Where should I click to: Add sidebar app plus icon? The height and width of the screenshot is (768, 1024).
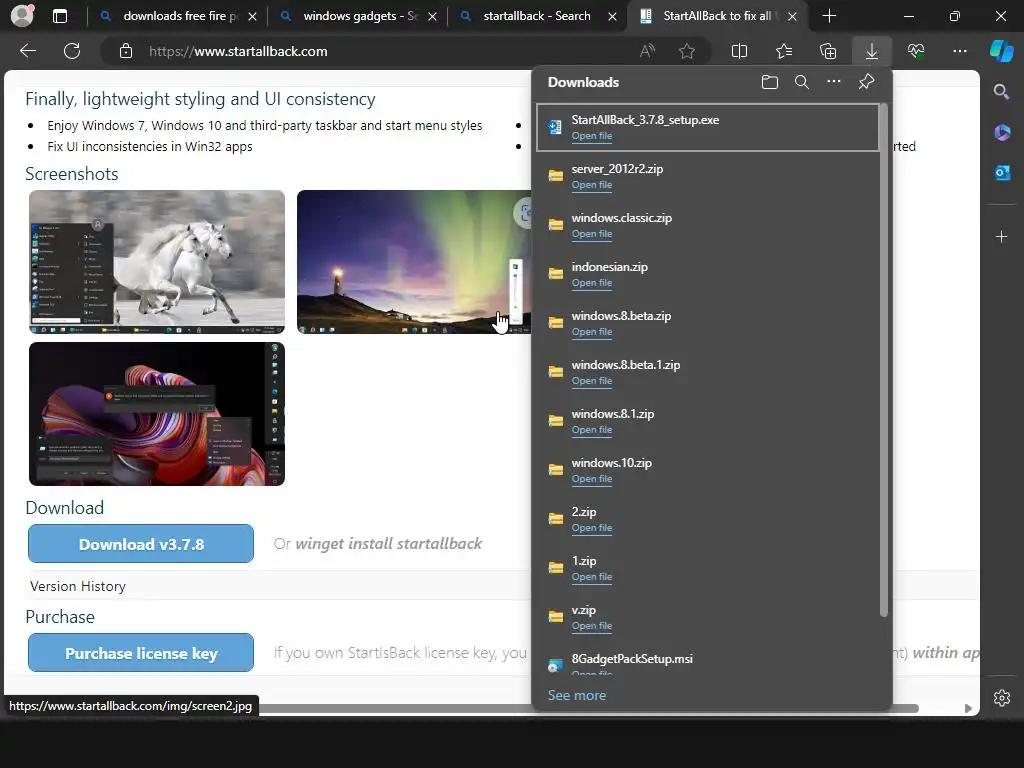coord(1002,236)
